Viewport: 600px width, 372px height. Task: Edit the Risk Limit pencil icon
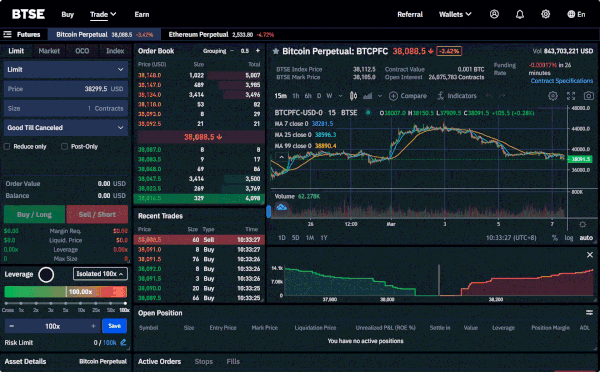(x=123, y=343)
